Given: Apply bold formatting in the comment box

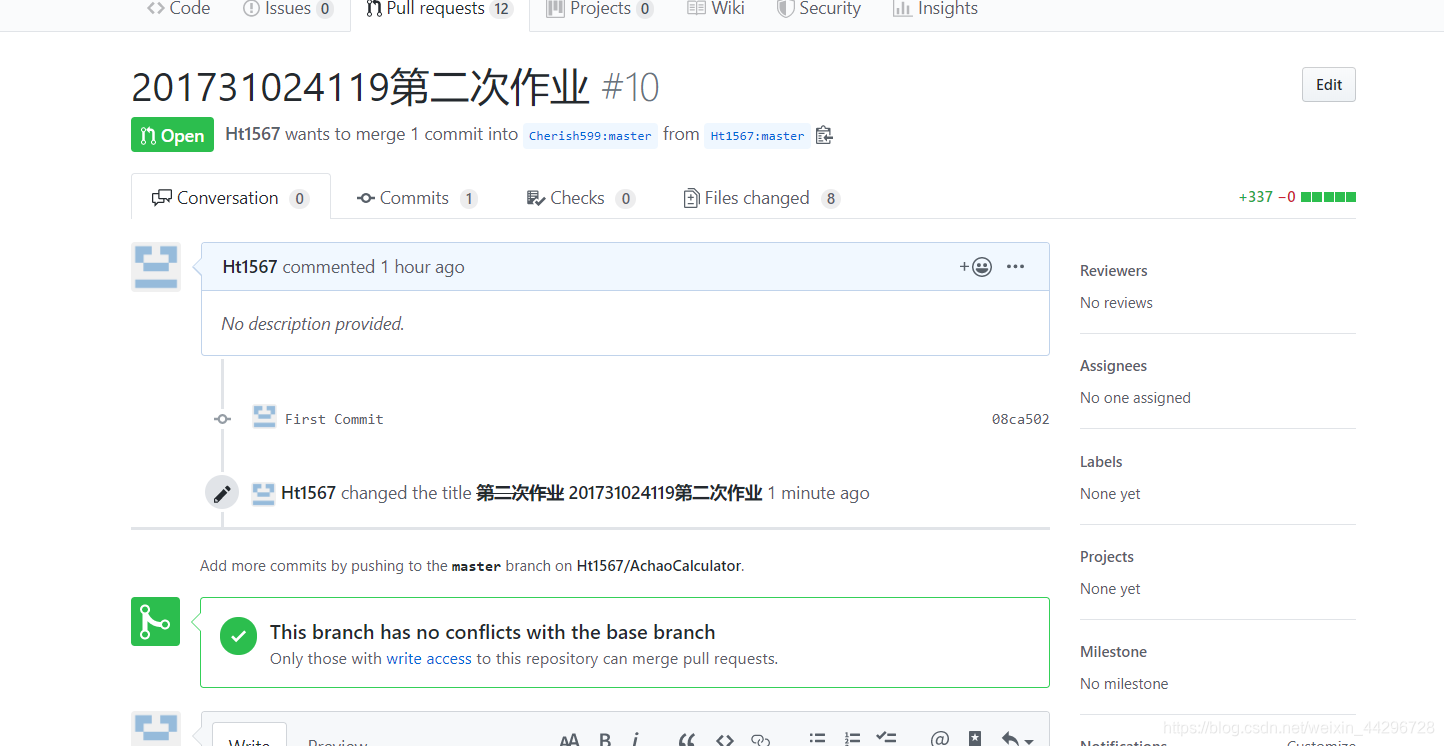Looking at the screenshot, I should 604,738.
